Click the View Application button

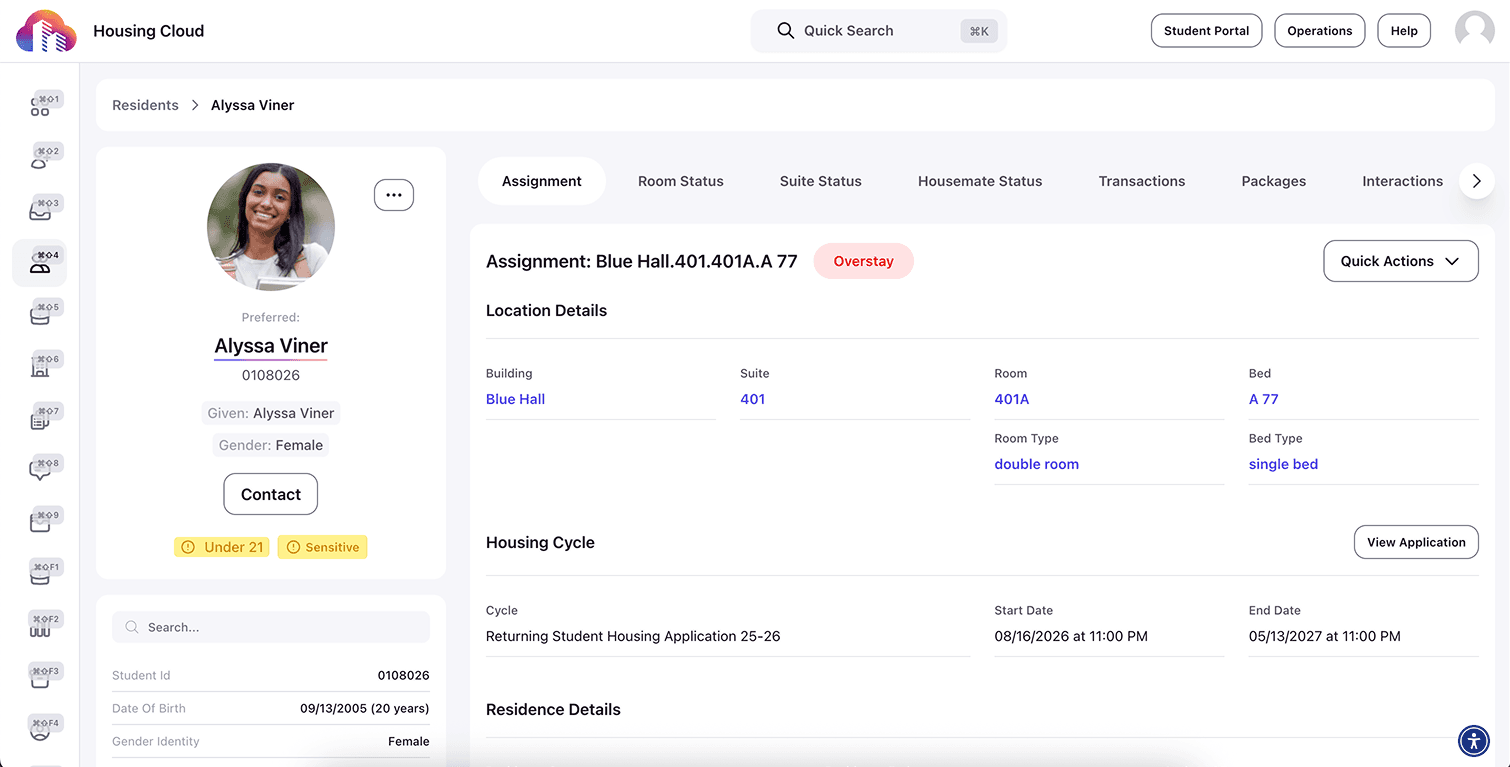(1416, 542)
